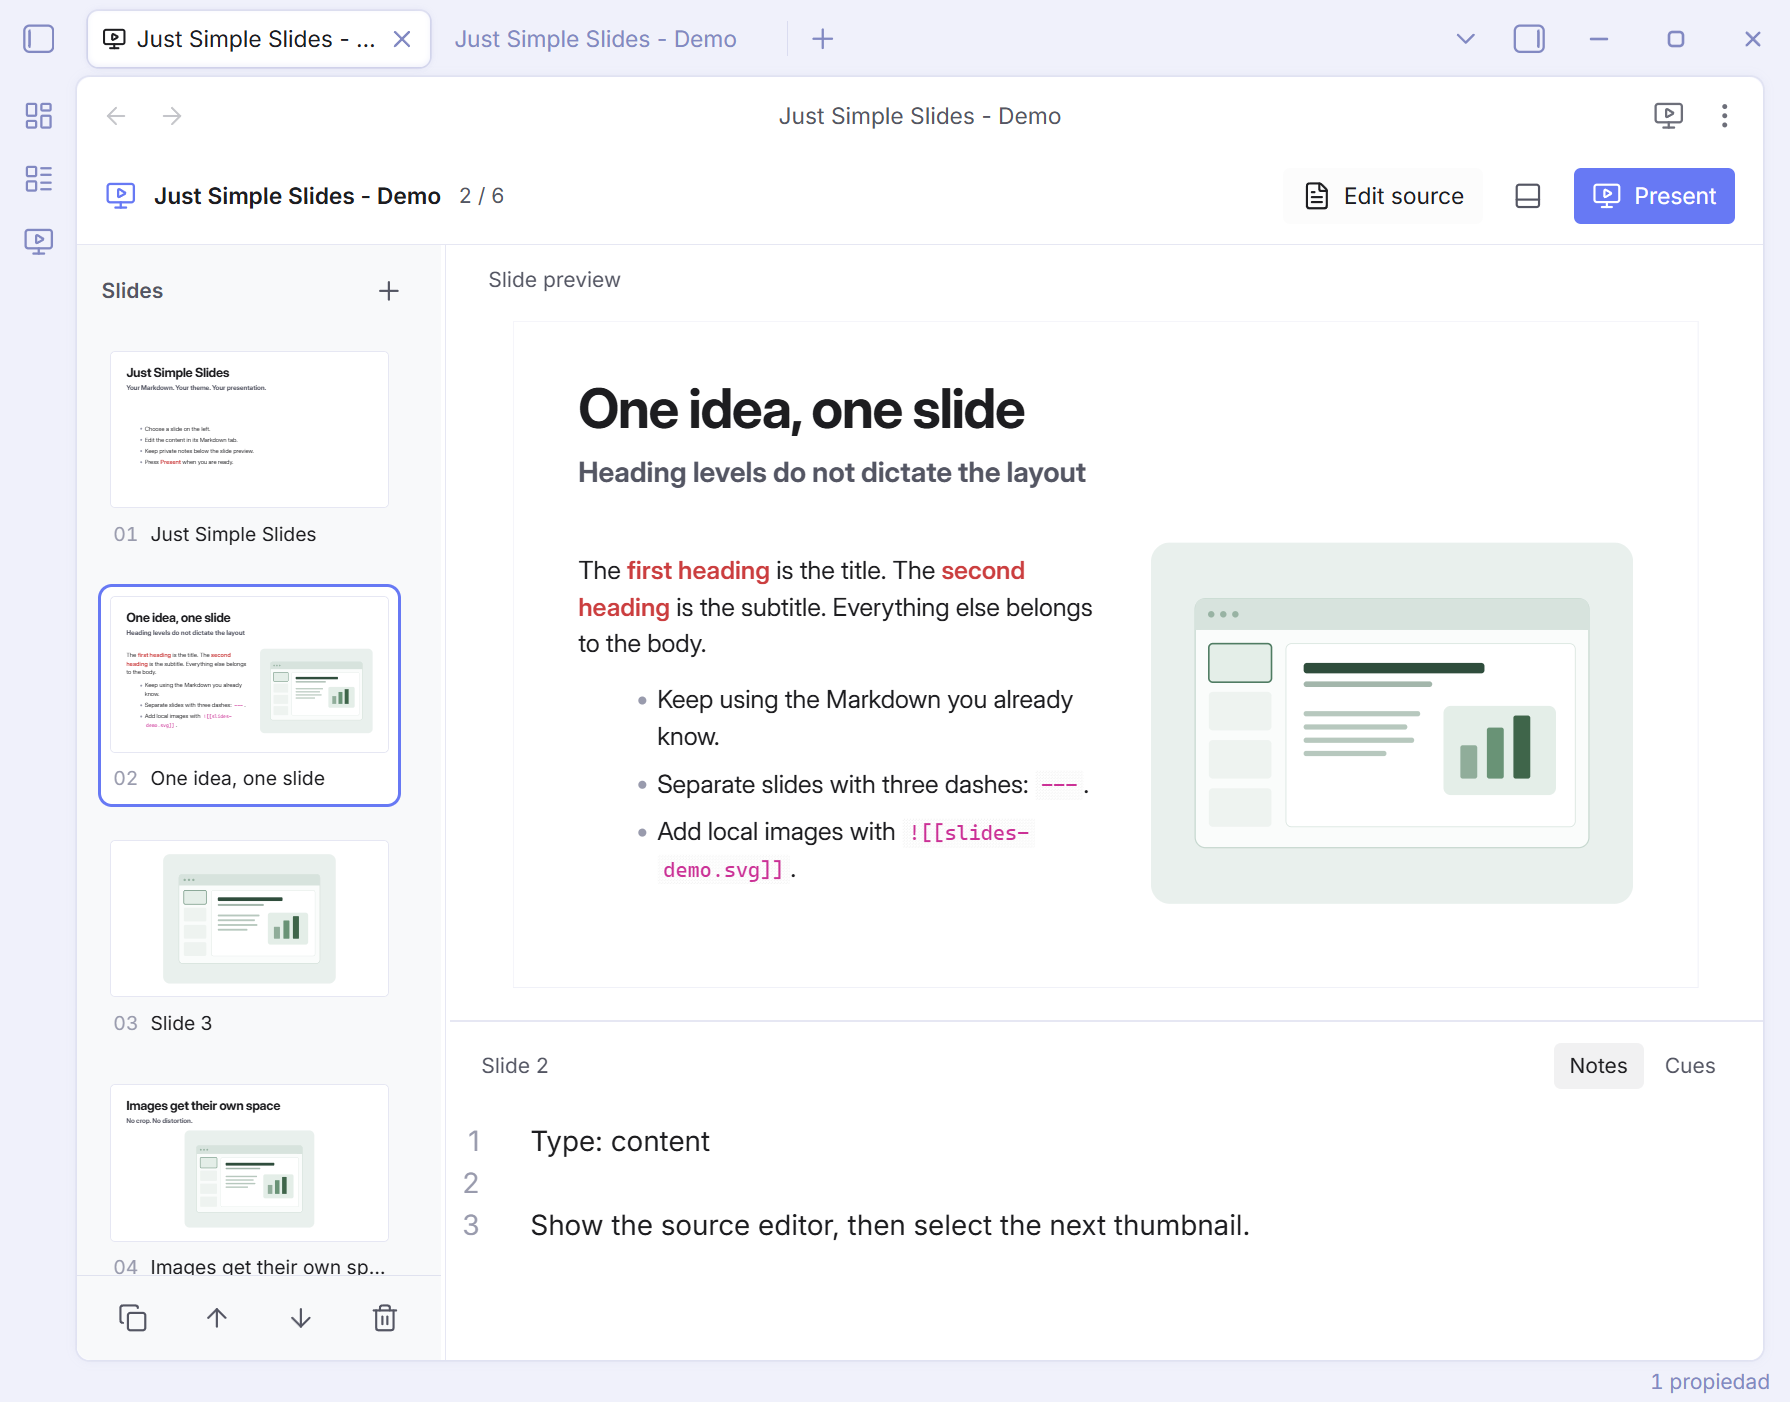Switch to the Cues tab
1790x1402 pixels.
[1689, 1066]
